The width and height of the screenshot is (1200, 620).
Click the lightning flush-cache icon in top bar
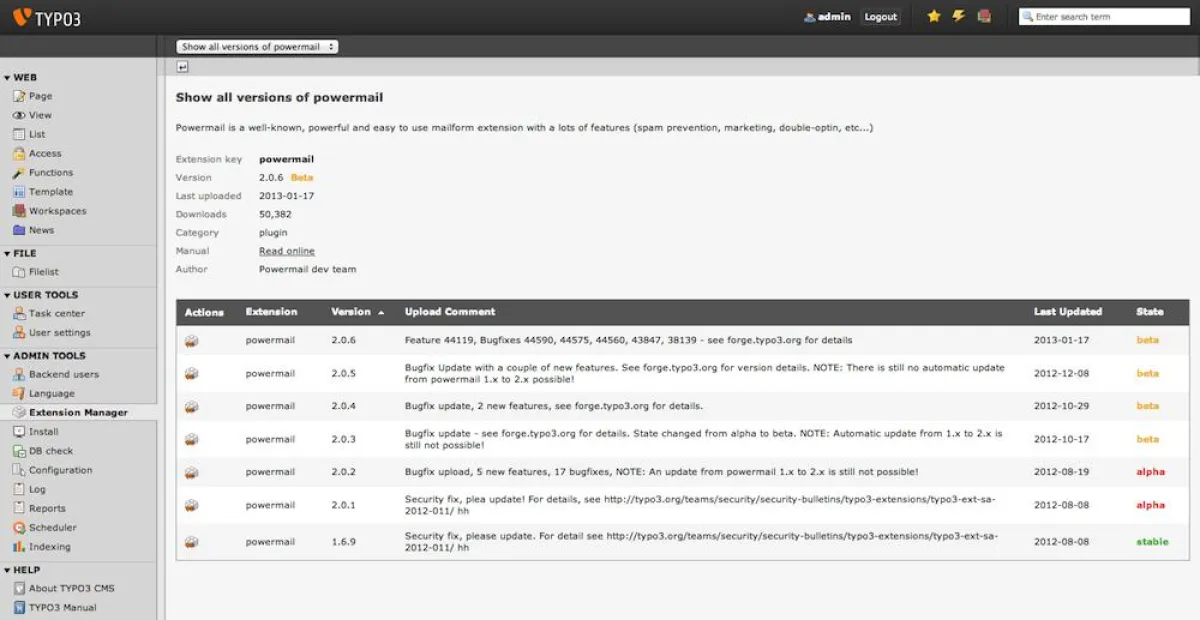(957, 16)
